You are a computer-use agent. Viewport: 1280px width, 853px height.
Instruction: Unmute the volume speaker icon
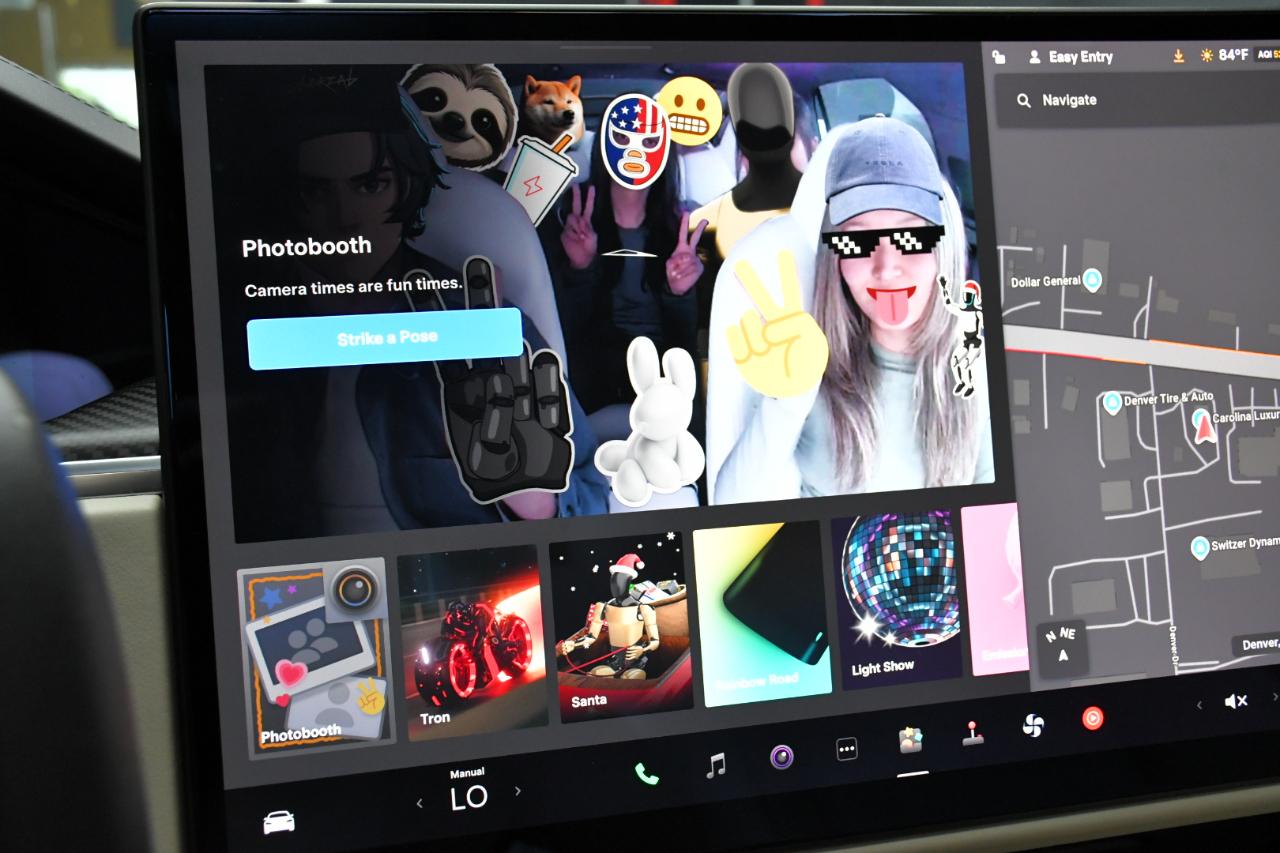pyautogui.click(x=1236, y=701)
